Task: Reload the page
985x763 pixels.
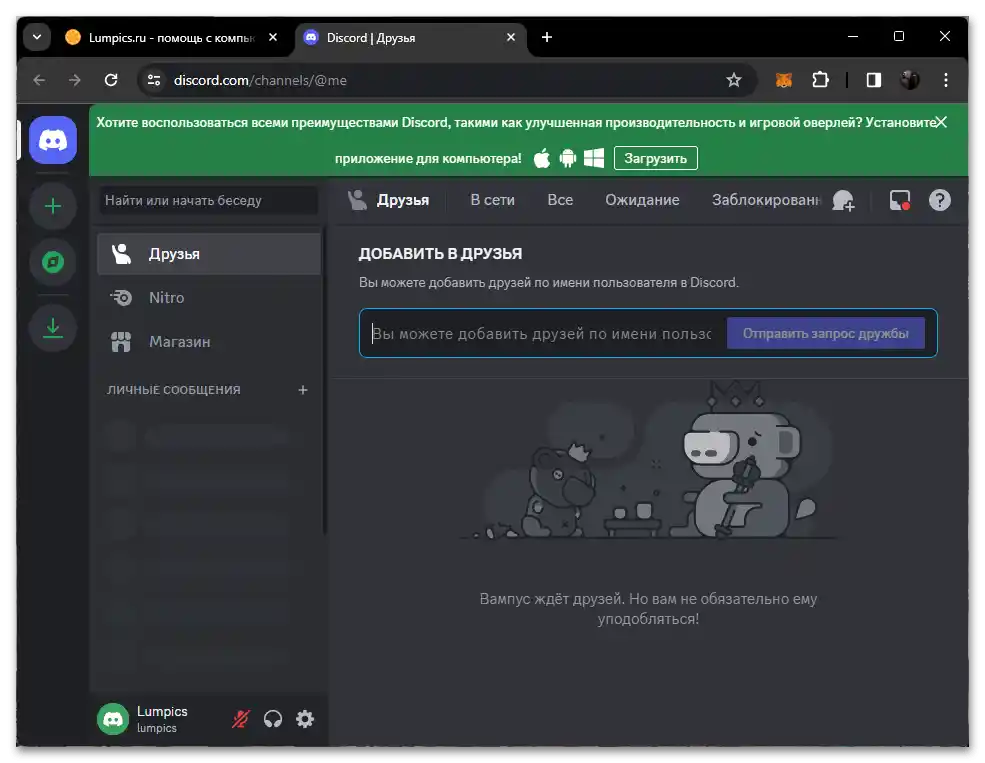Action: [x=111, y=80]
